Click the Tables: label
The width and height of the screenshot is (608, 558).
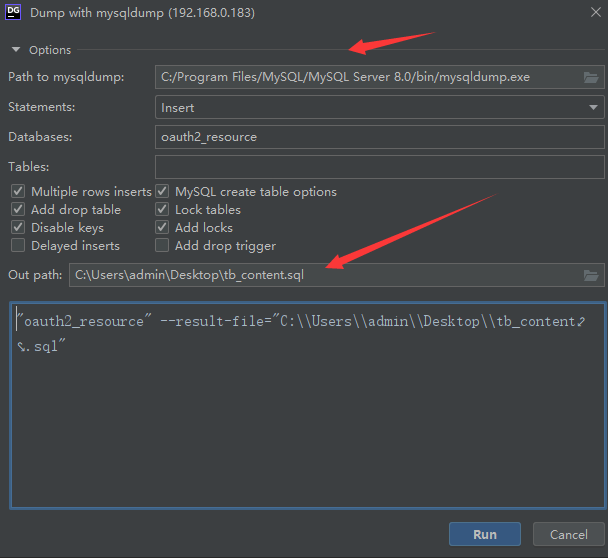(29, 167)
